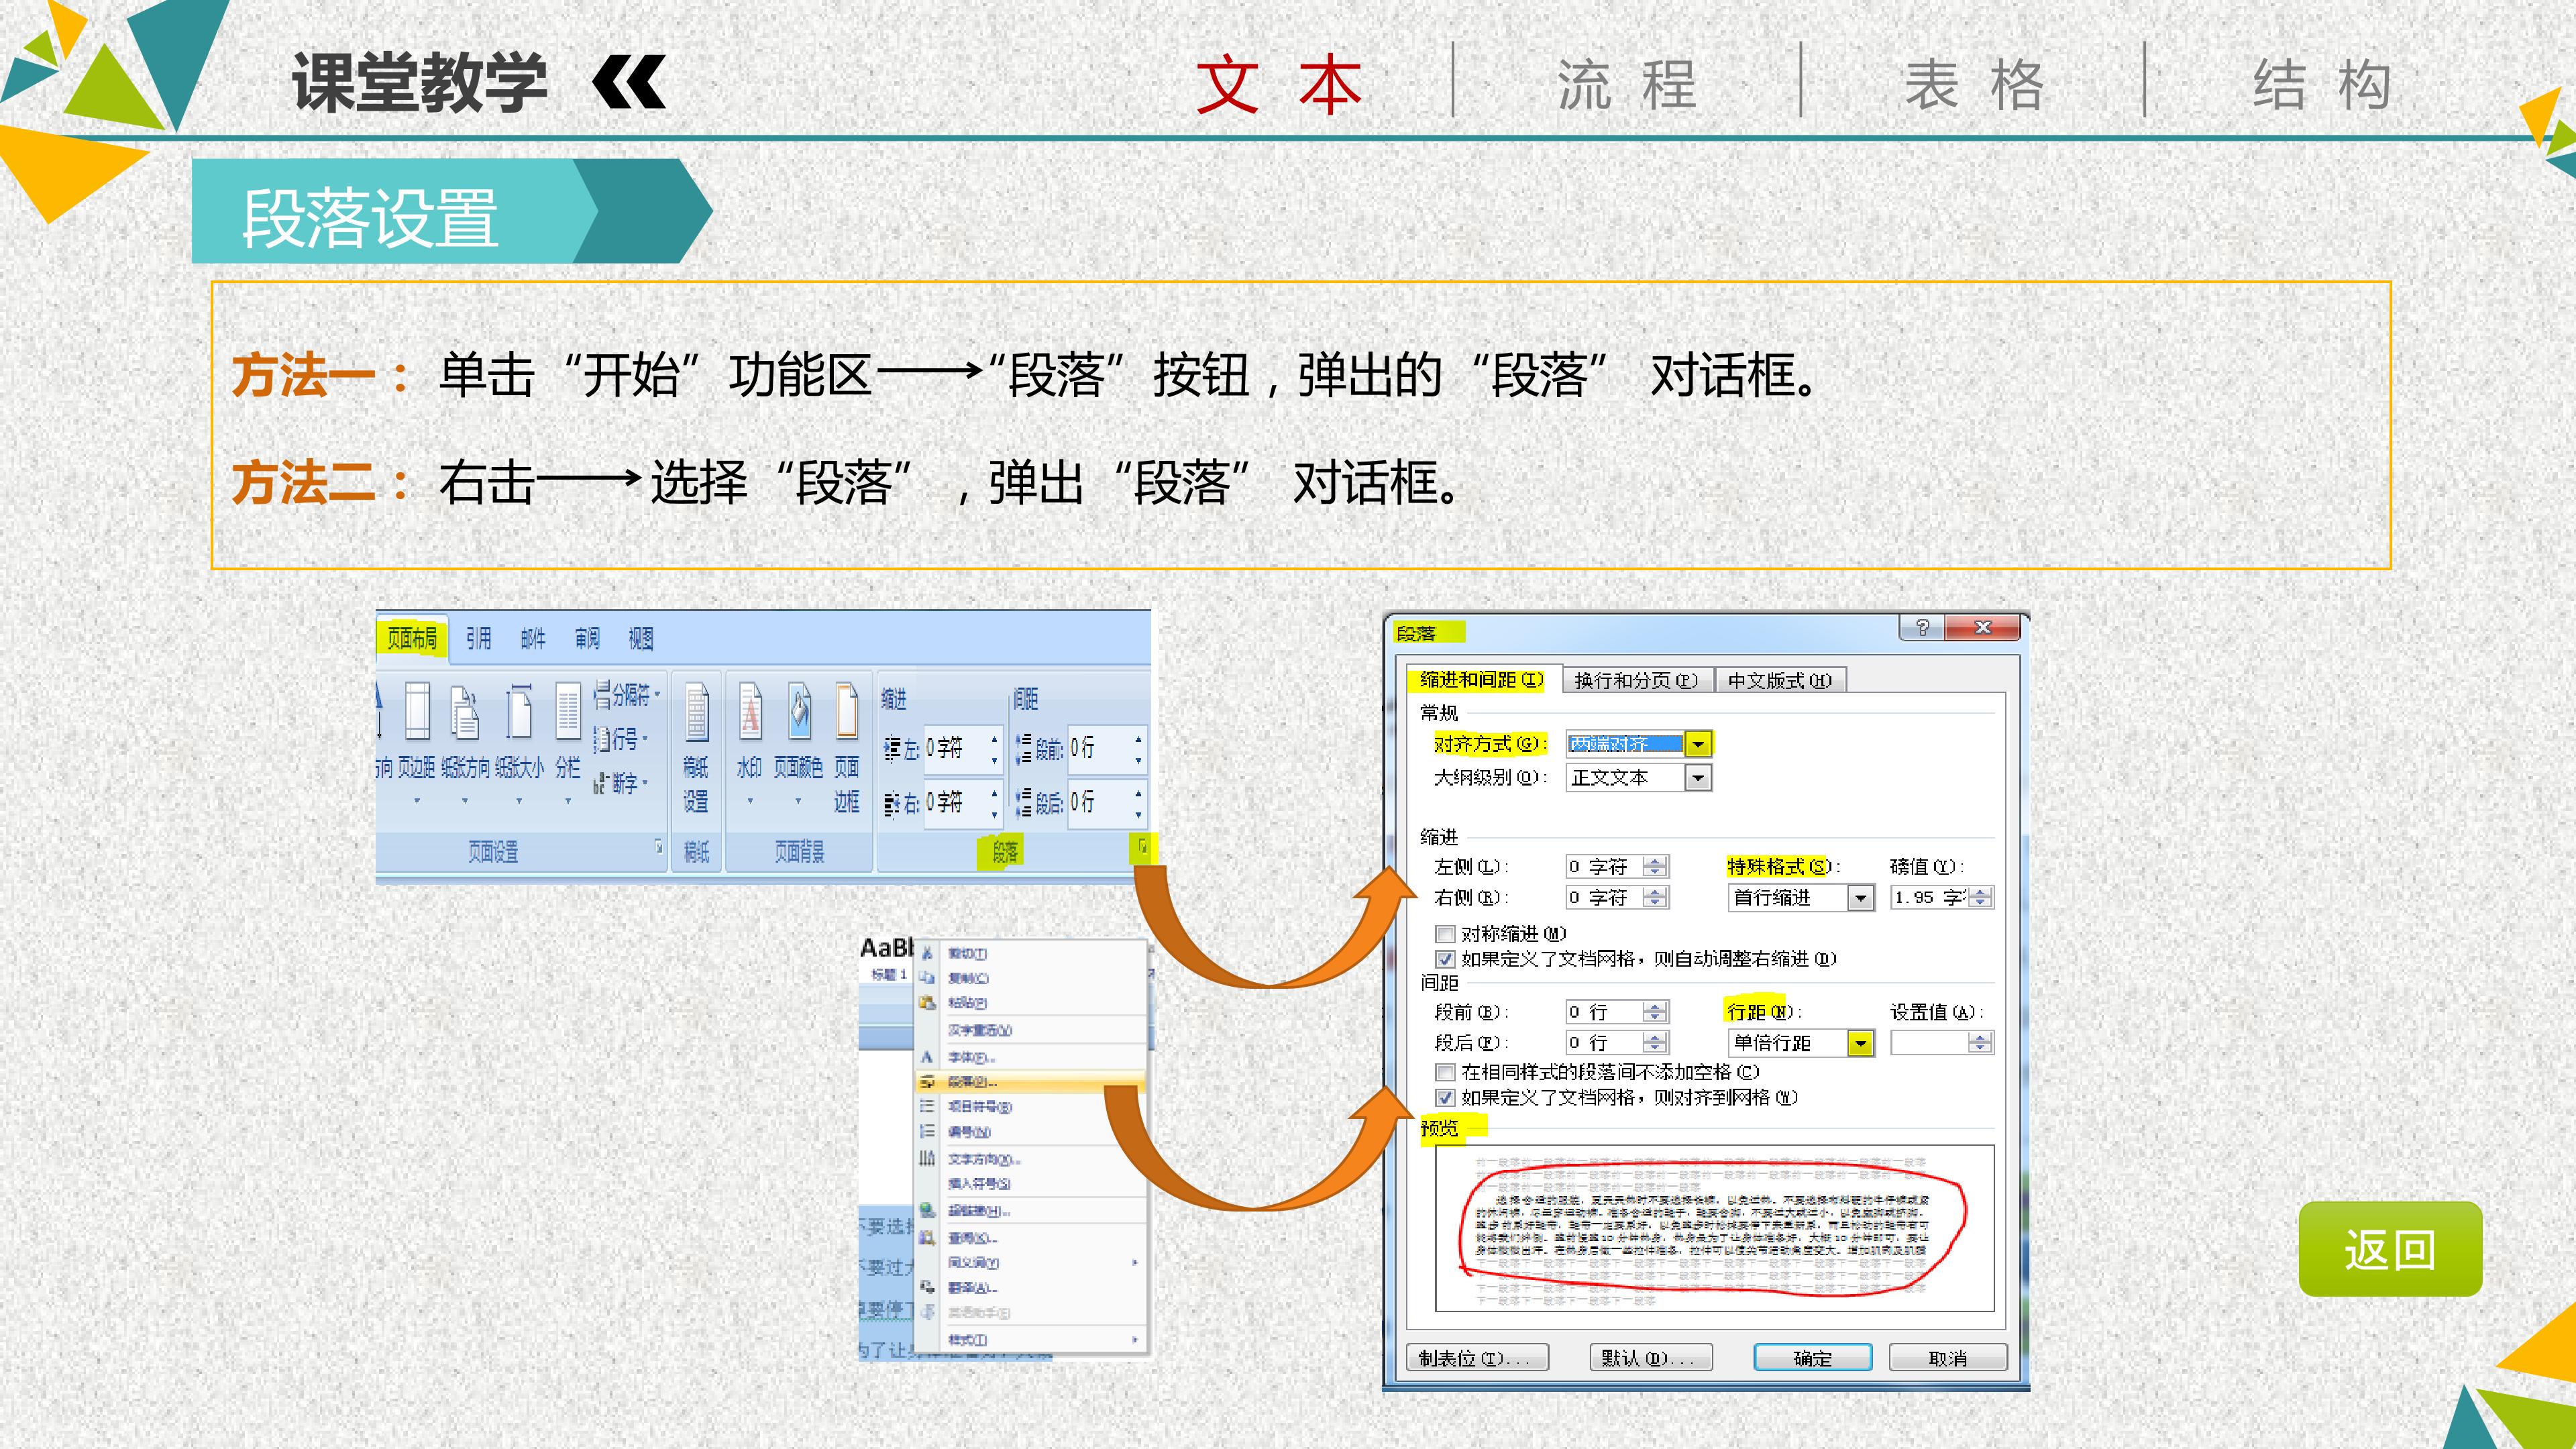Click the 取消 button
Image resolution: width=2576 pixels, height=1449 pixels.
click(1947, 1358)
